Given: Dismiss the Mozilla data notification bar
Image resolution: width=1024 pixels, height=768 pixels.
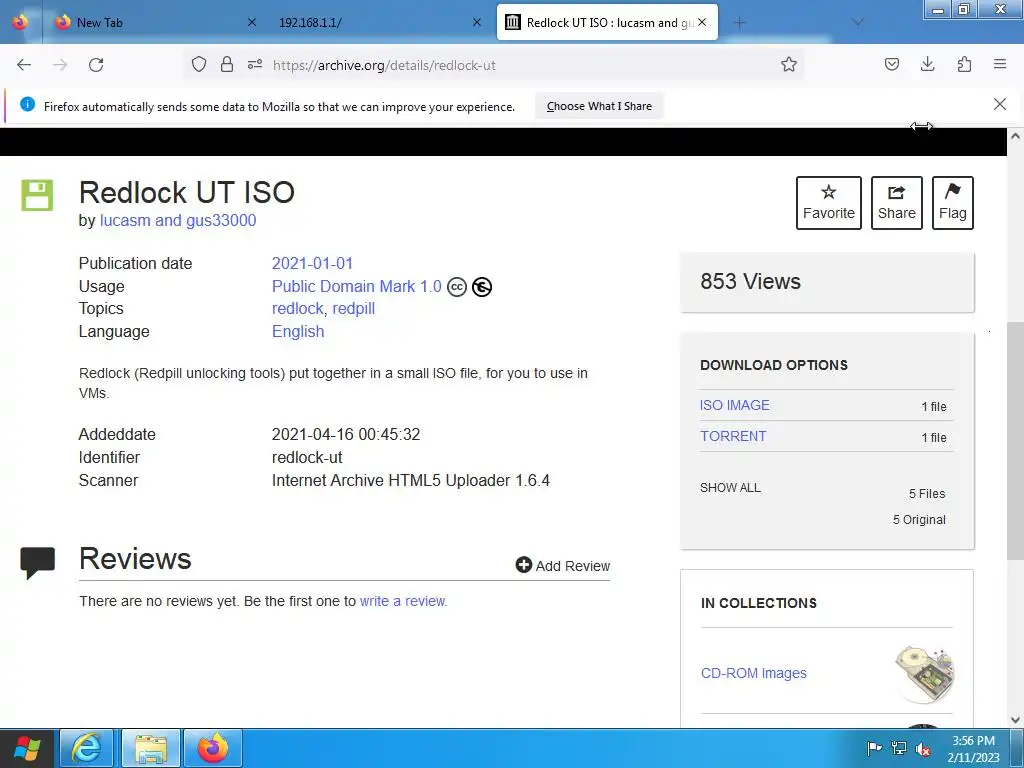Looking at the screenshot, I should (x=1000, y=104).
